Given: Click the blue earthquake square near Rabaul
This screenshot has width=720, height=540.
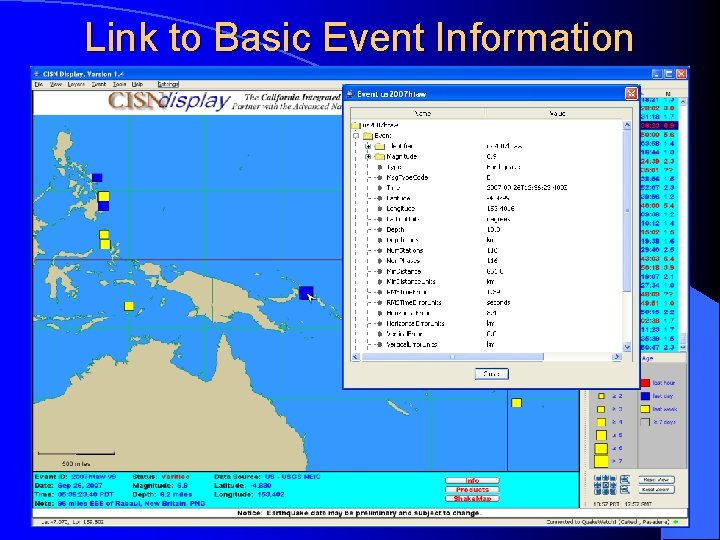Looking at the screenshot, I should coord(306,292).
